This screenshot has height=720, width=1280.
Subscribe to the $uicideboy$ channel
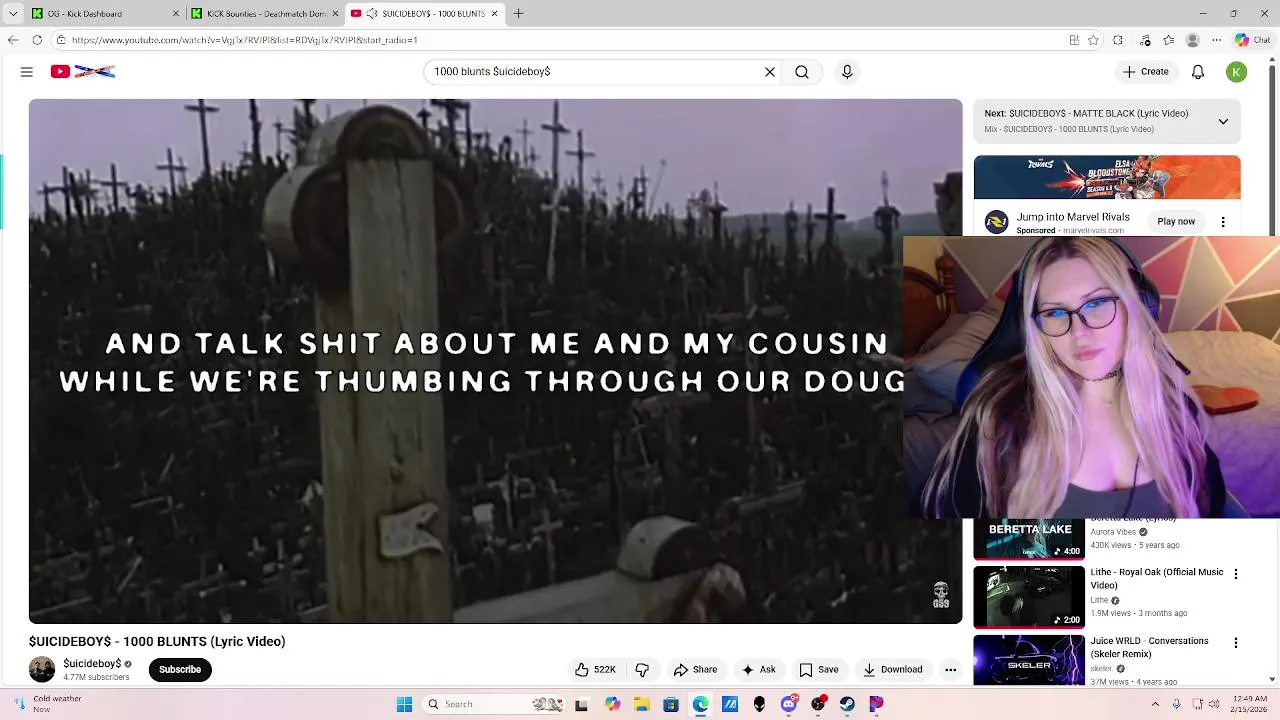(x=180, y=670)
